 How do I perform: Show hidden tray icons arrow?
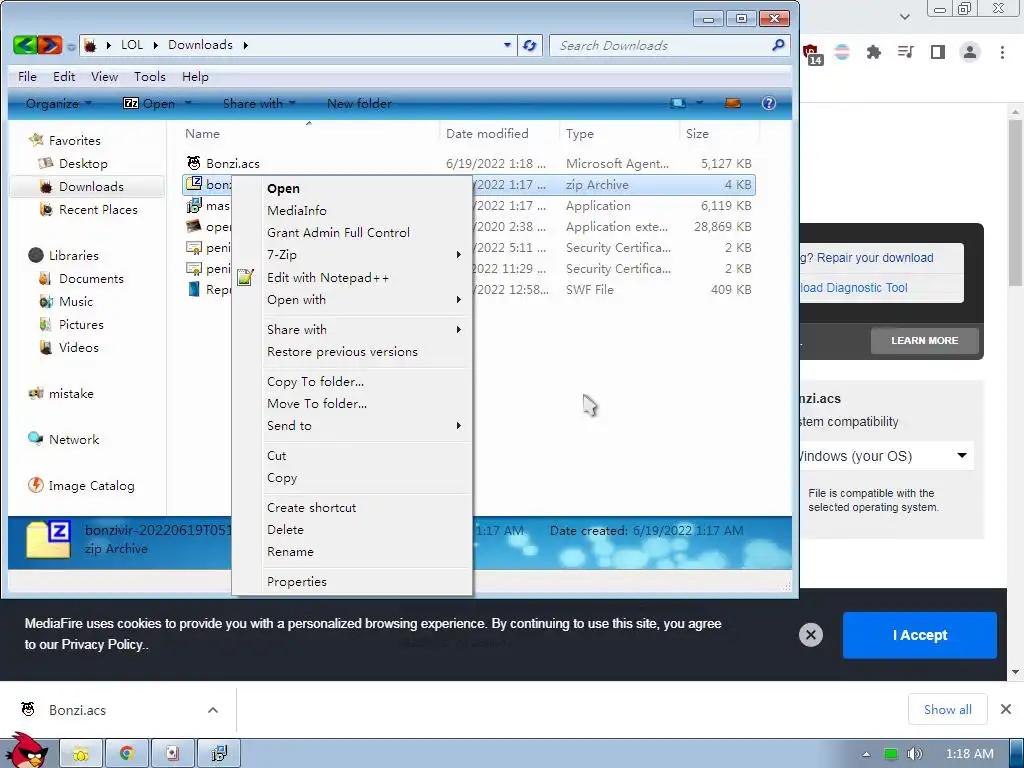click(x=866, y=754)
